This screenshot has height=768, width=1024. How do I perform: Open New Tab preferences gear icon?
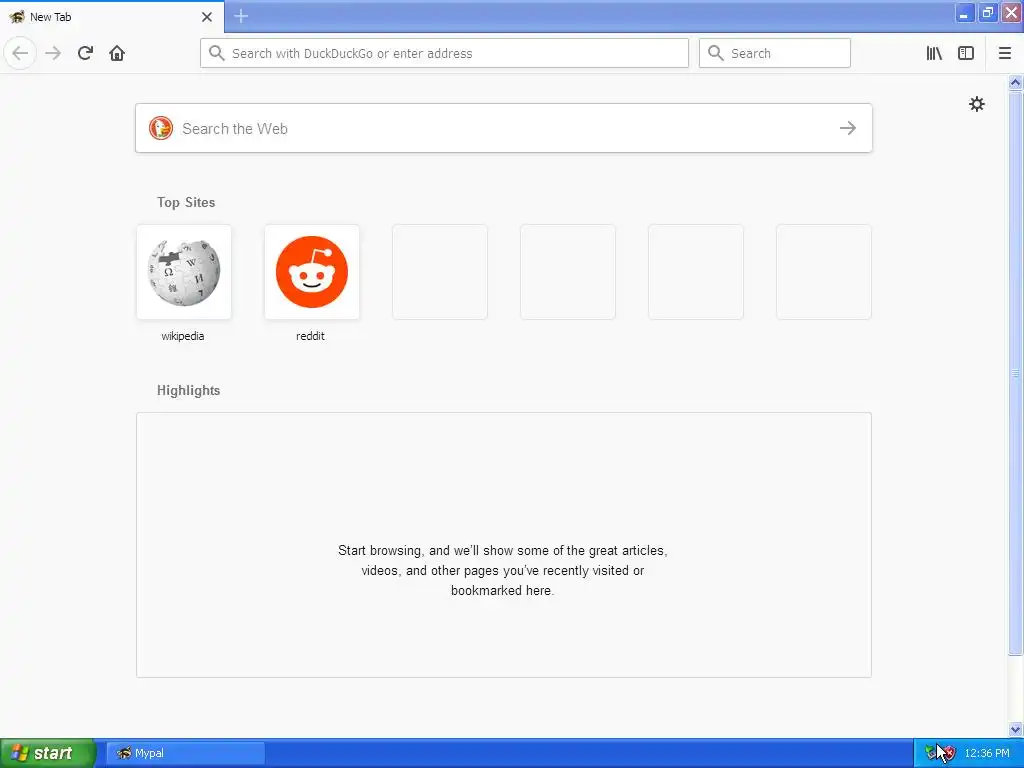click(976, 104)
